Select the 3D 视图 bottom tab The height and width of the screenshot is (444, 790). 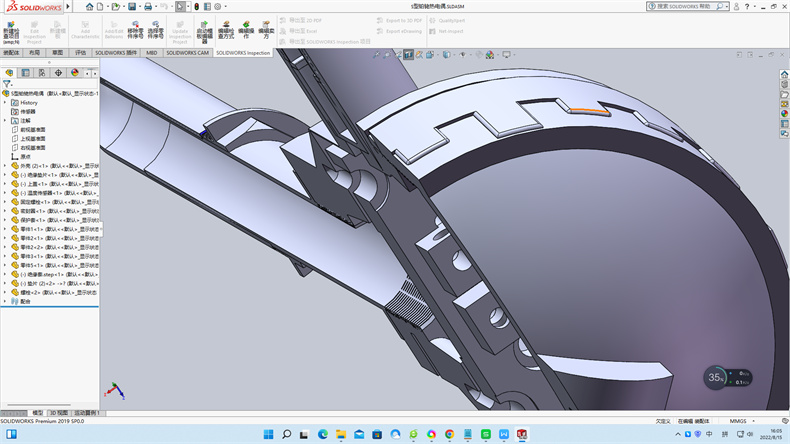60,412
